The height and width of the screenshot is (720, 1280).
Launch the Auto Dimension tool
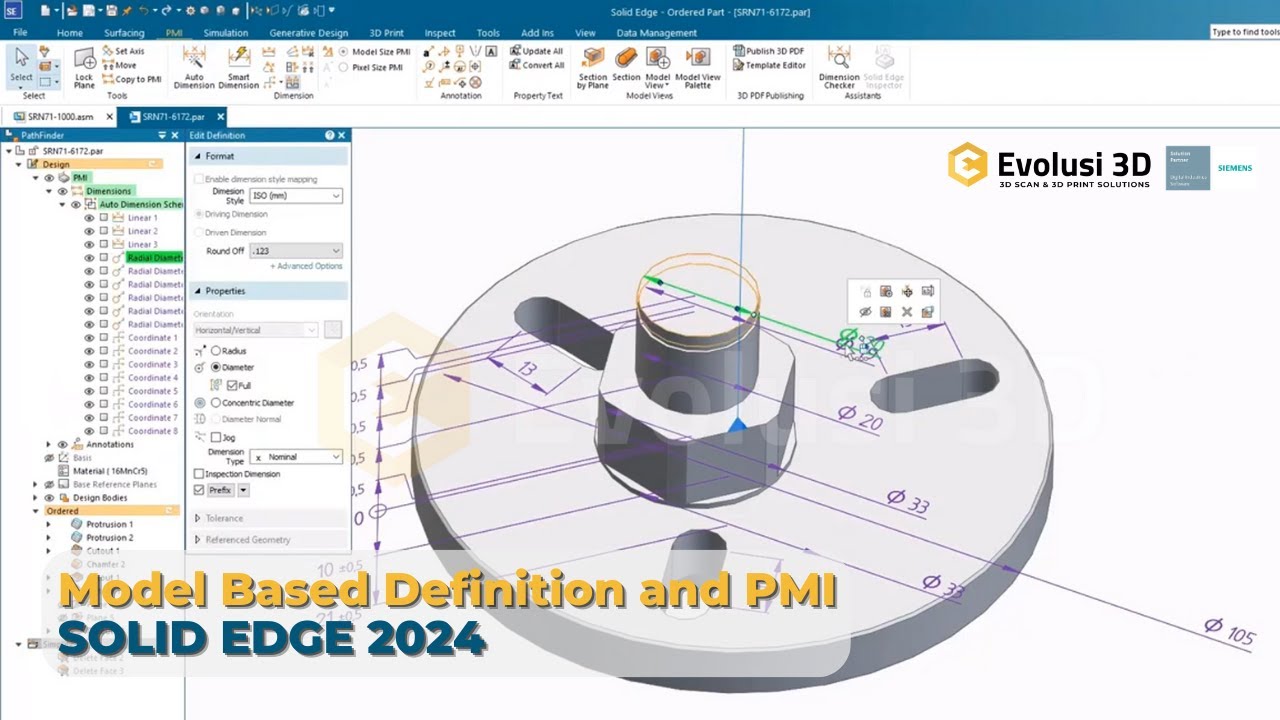[194, 69]
